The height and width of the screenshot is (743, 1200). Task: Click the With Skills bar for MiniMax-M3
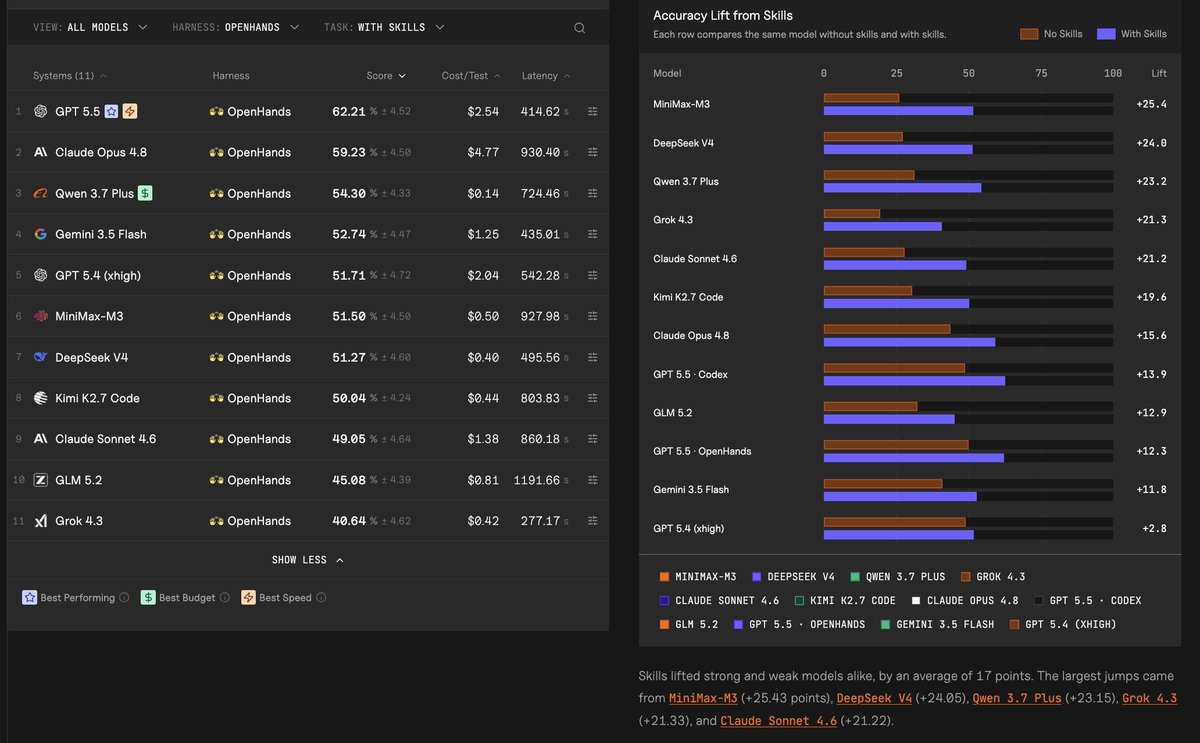click(898, 111)
